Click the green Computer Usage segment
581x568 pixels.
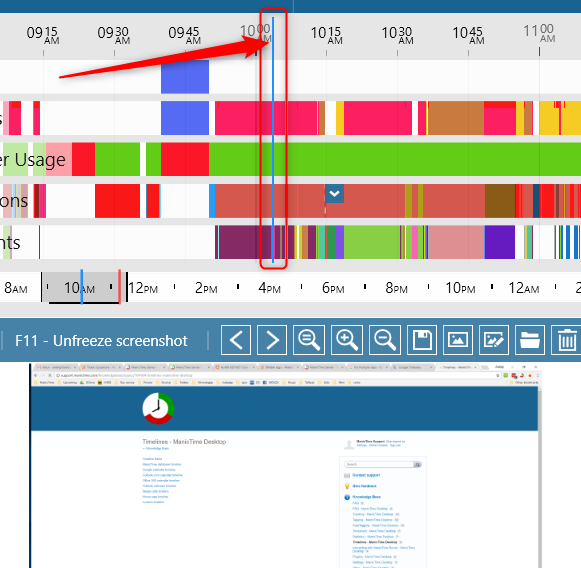[x=395, y=159]
